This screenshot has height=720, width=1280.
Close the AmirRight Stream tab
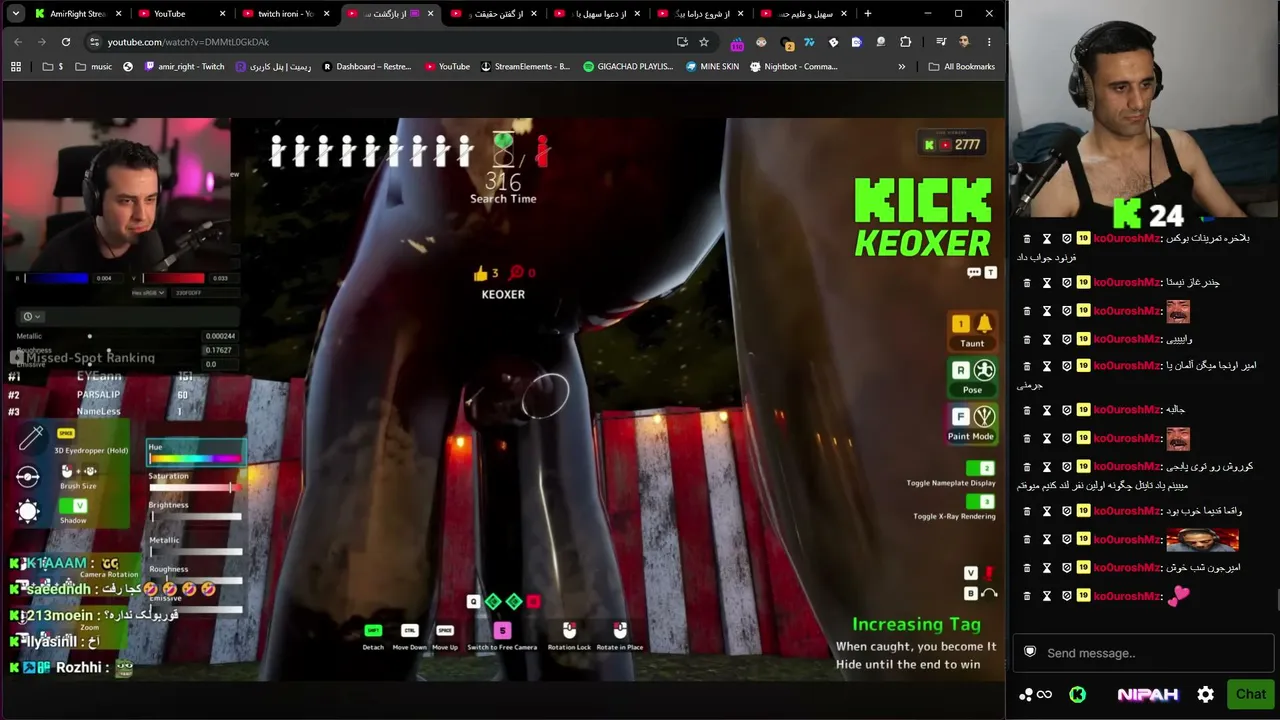click(x=118, y=14)
